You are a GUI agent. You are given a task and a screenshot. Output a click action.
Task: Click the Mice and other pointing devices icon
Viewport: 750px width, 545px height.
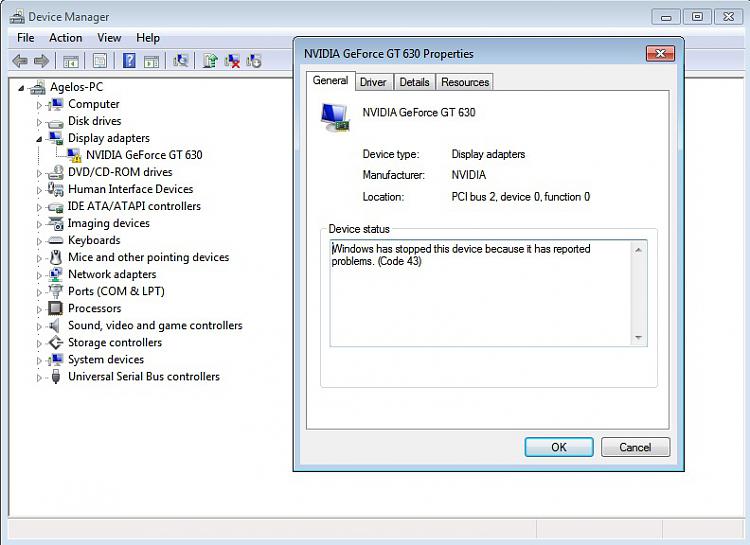[55, 257]
